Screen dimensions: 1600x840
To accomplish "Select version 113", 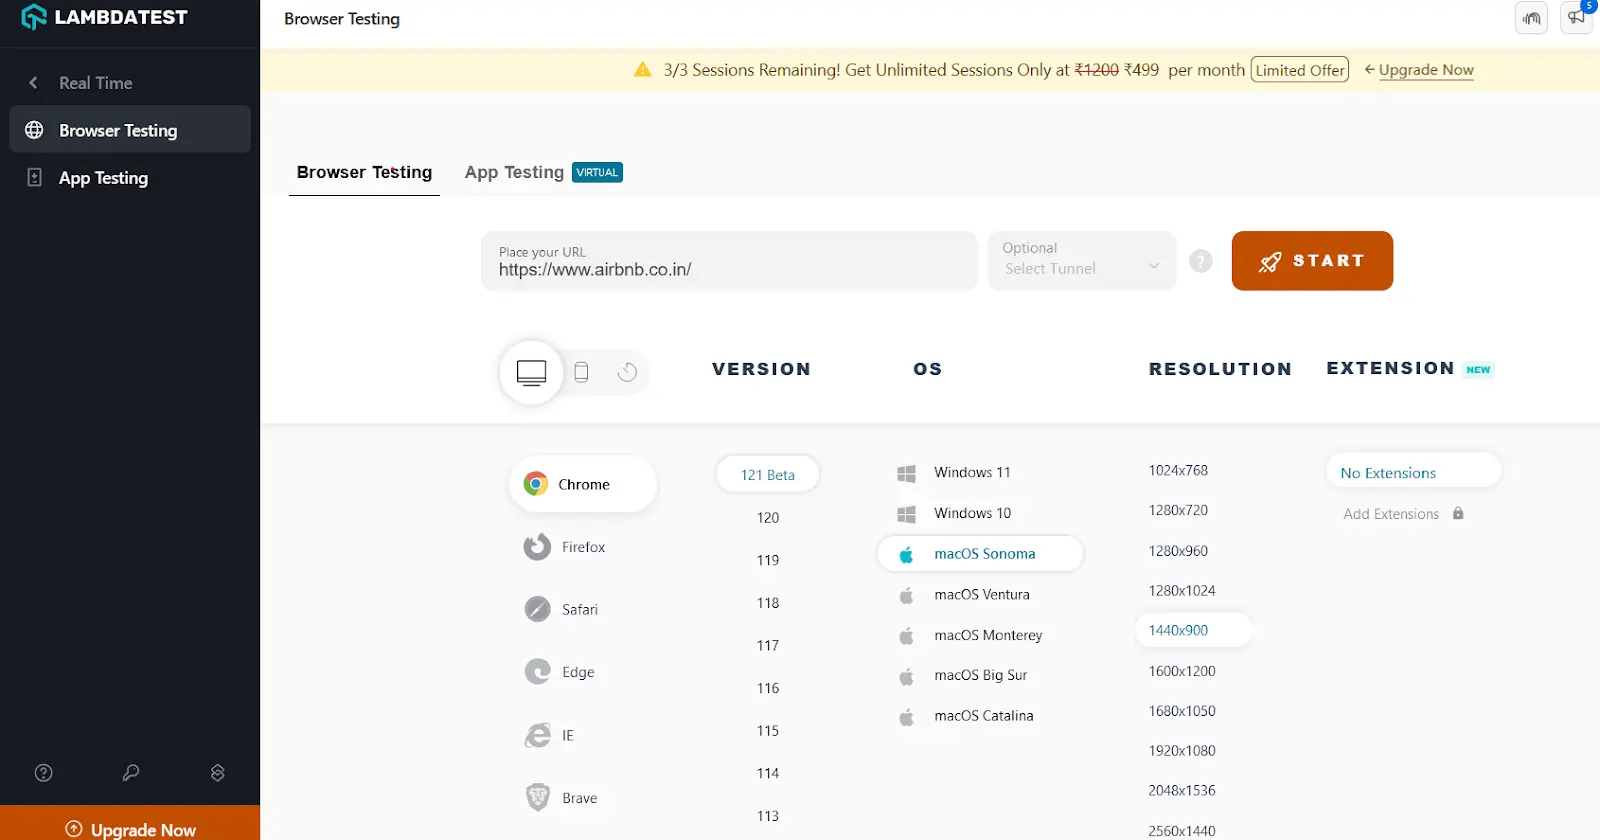I will pyautogui.click(x=767, y=816).
